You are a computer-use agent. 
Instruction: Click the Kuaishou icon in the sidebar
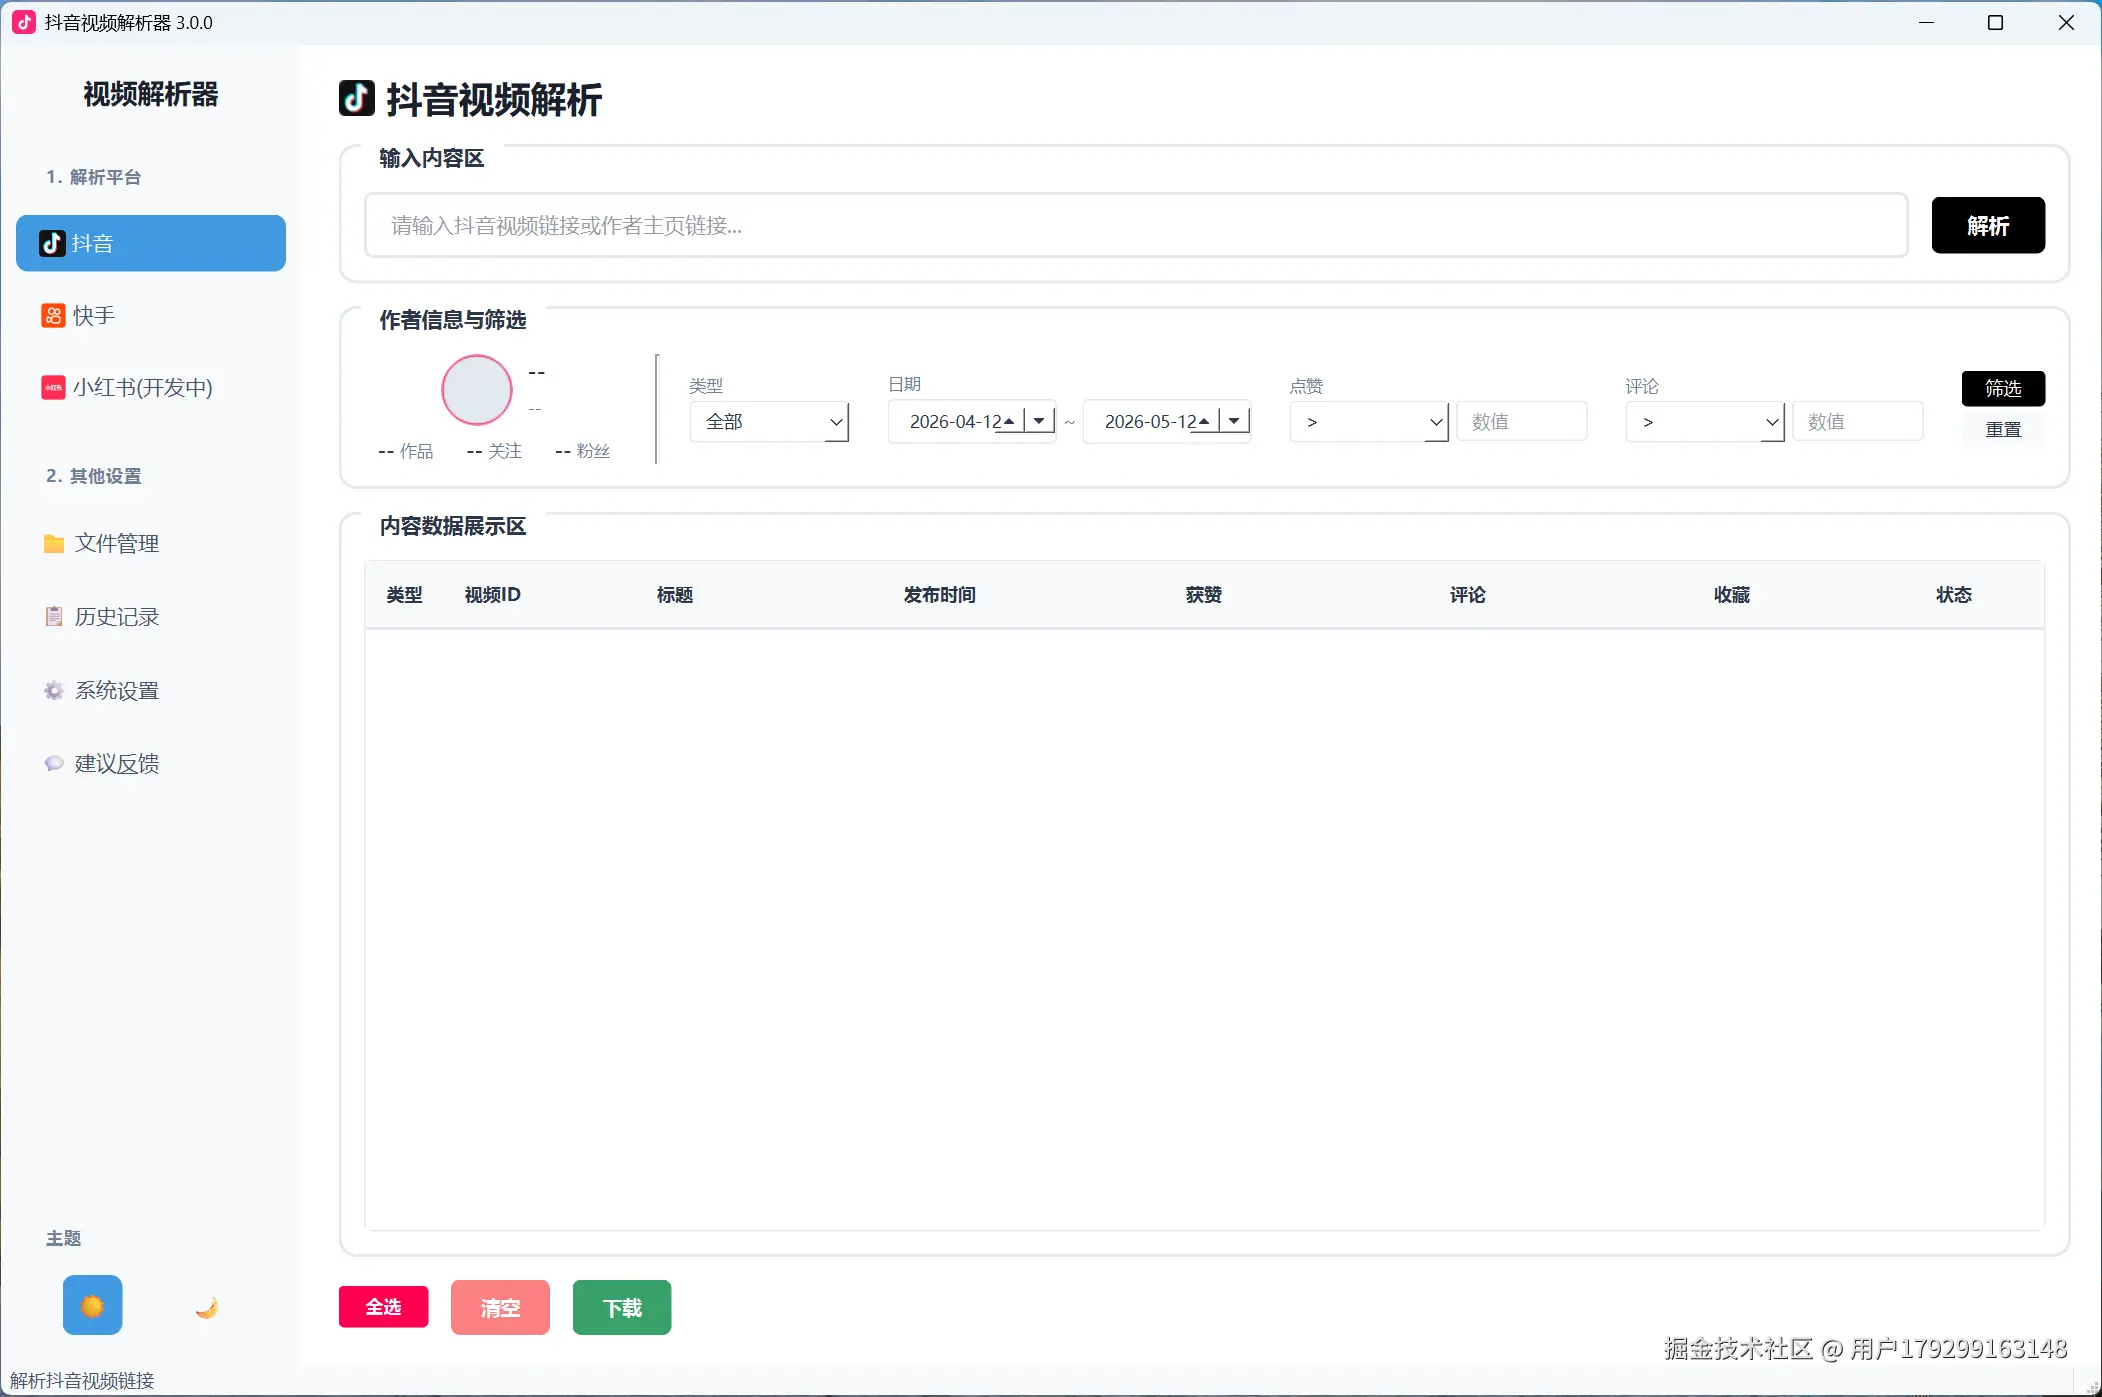53,315
